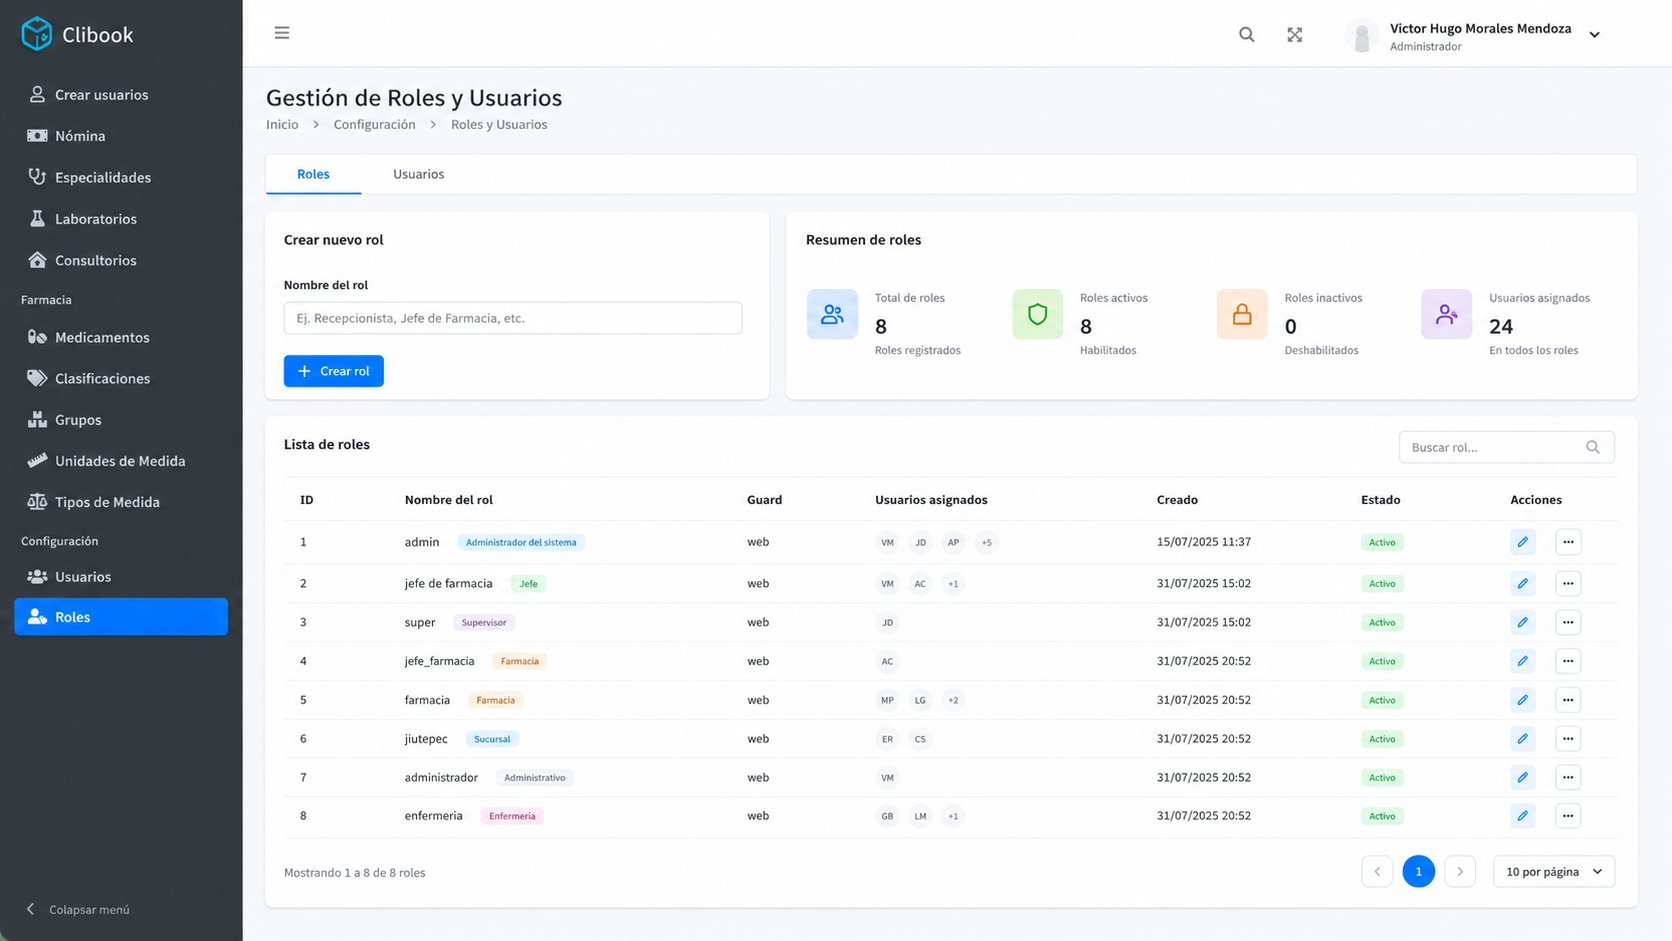1672x941 pixels.
Task: Follow the Inicio breadcrumb link
Action: coord(282,125)
